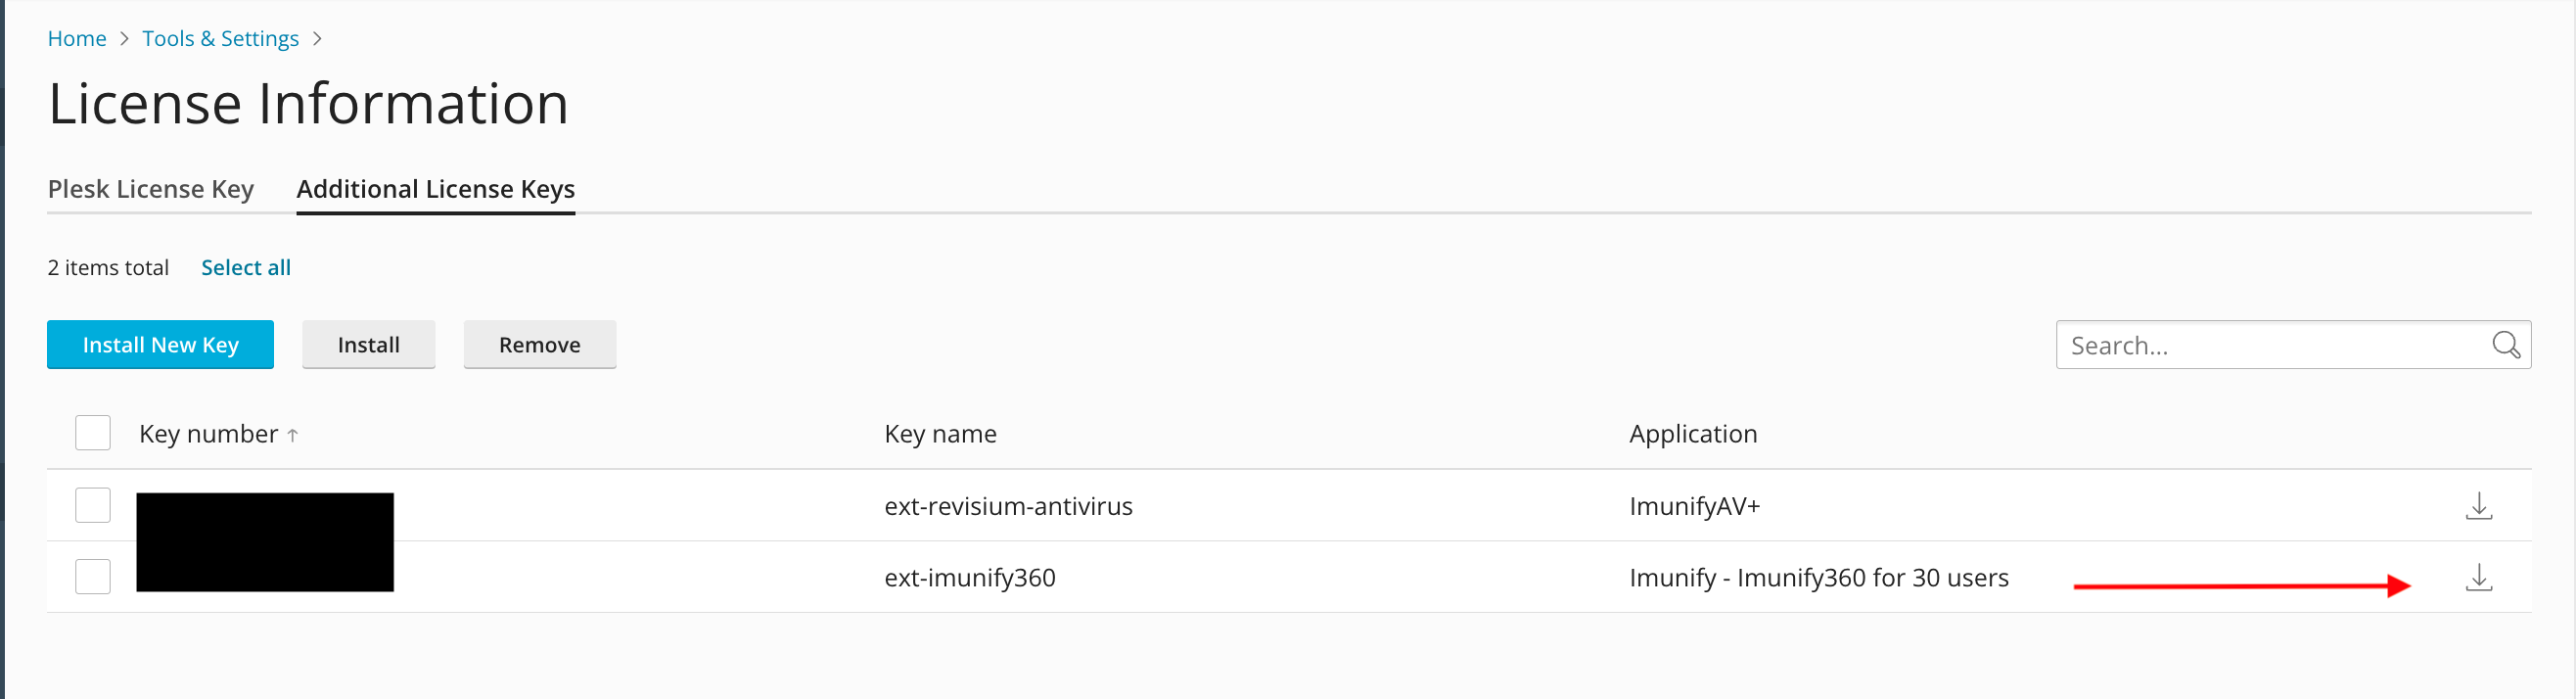Check the ext-imunify360 row checkbox
The image size is (2576, 699).
93,577
